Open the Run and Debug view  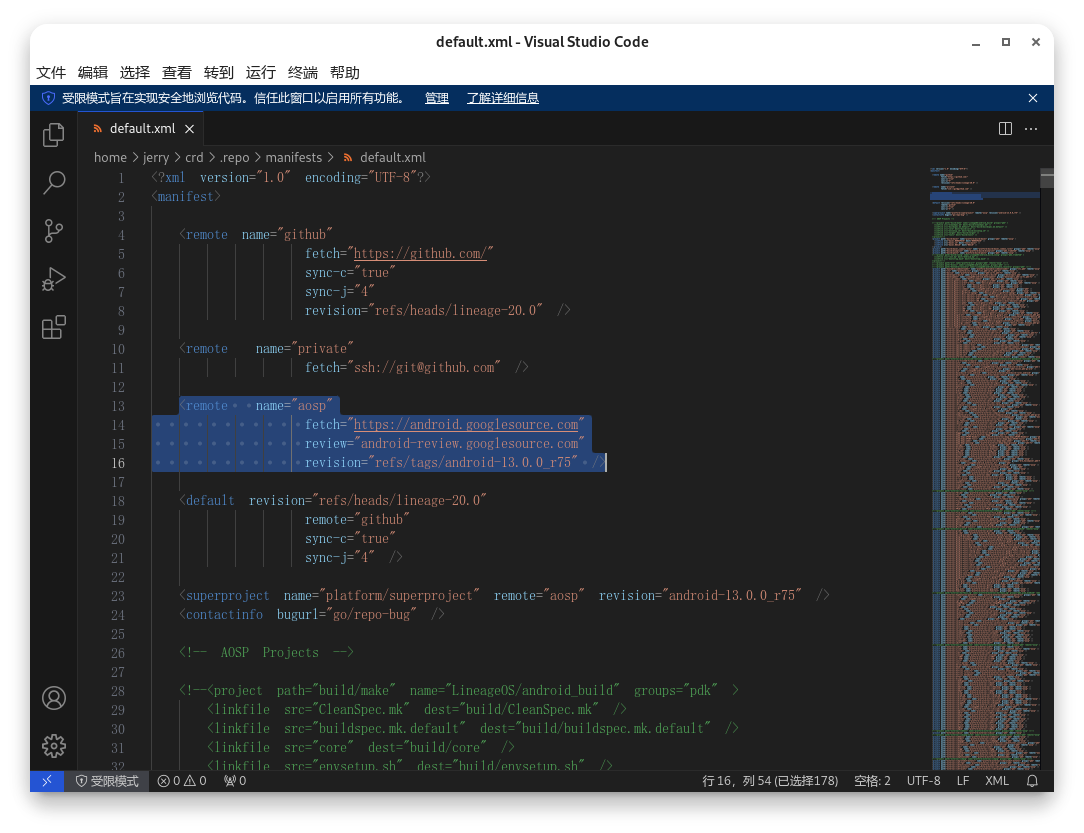(x=53, y=279)
